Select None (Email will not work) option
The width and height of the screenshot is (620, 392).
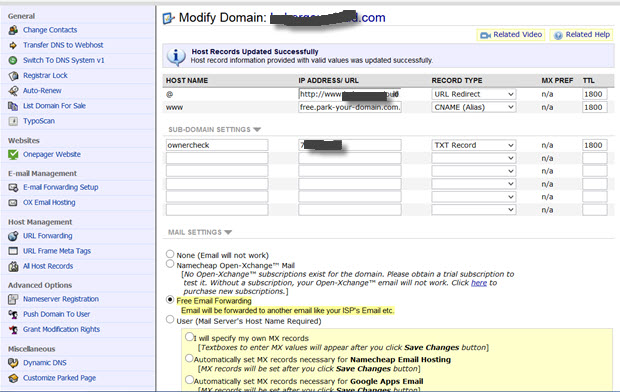point(170,254)
